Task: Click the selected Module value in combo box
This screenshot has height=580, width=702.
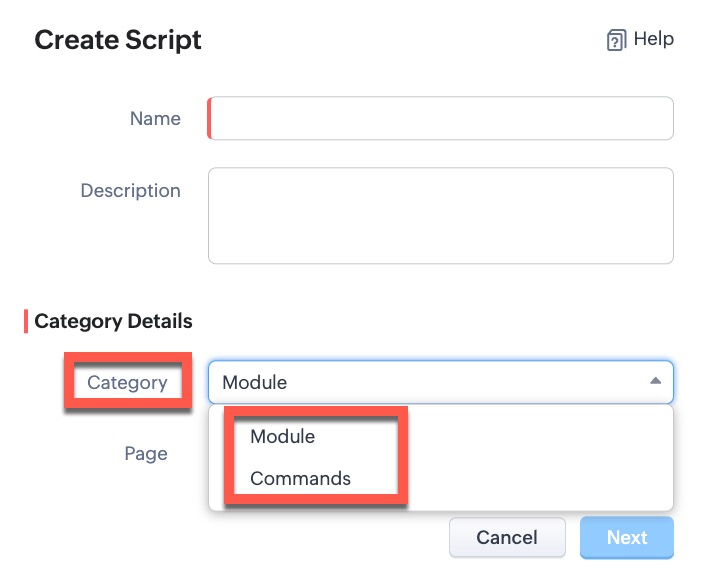Action: (255, 382)
